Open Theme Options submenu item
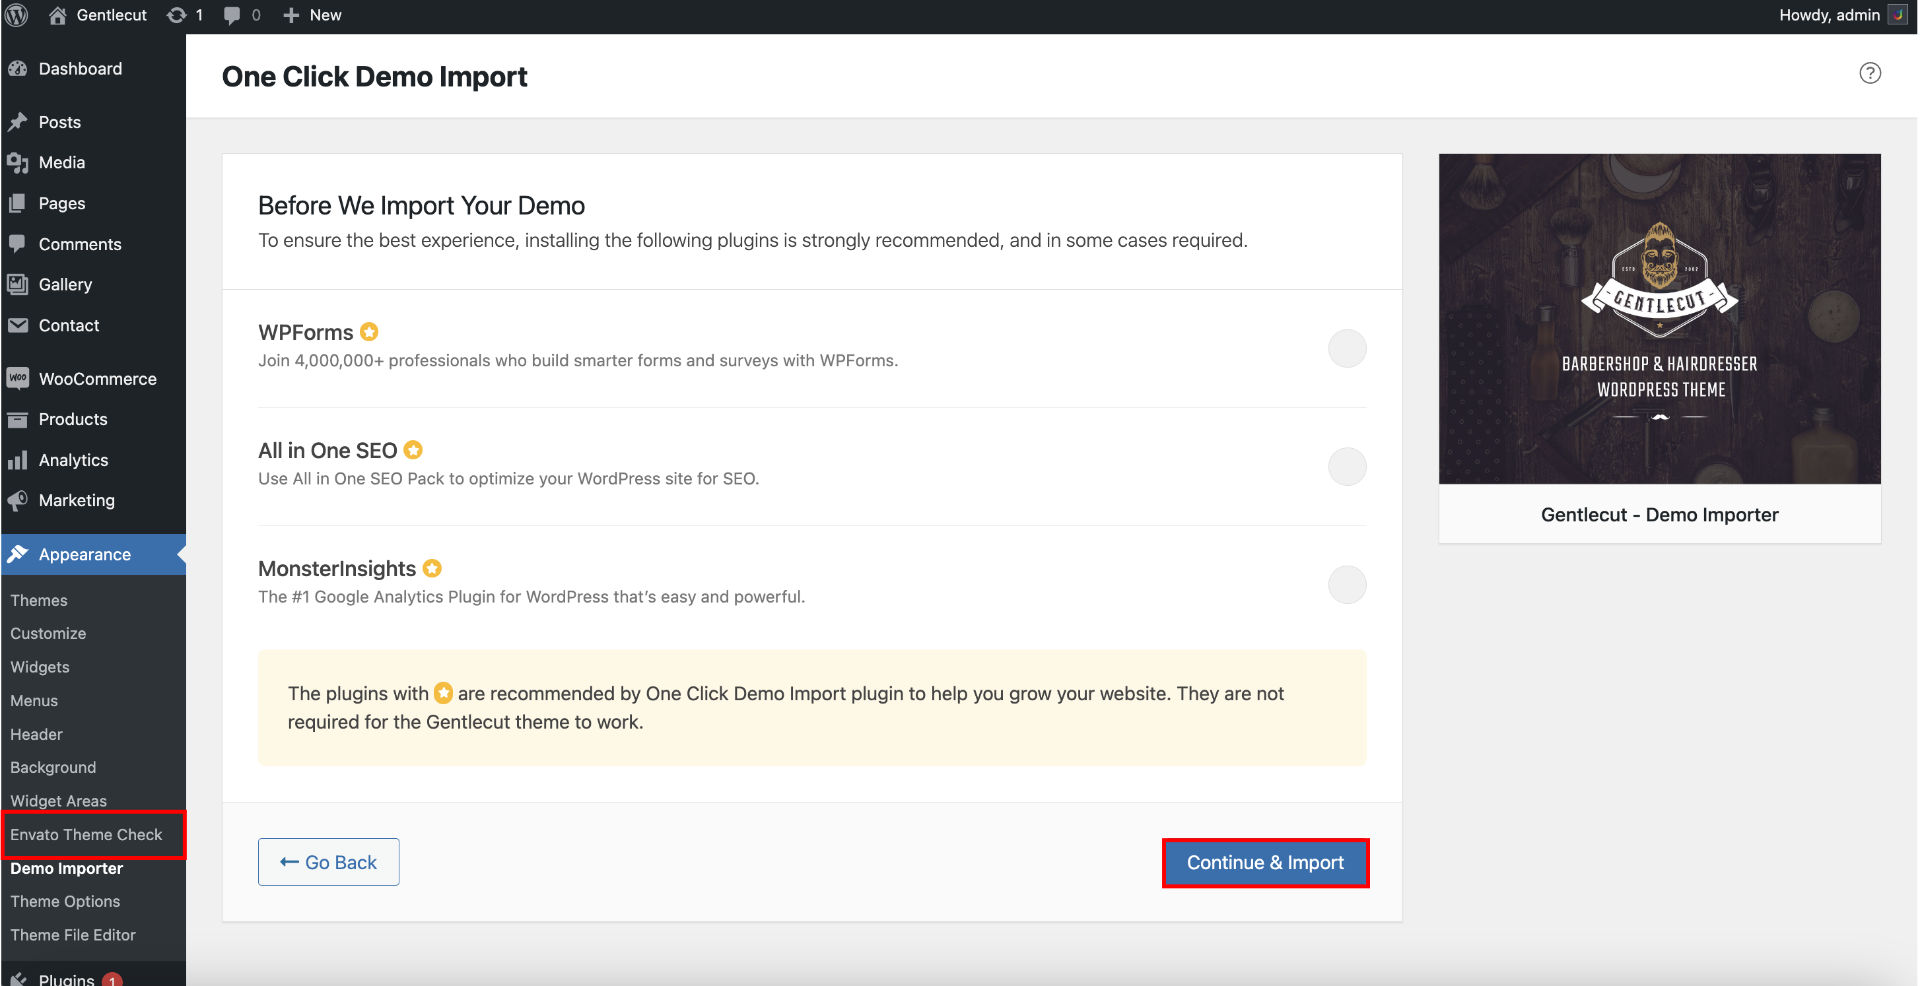1920x986 pixels. click(65, 901)
